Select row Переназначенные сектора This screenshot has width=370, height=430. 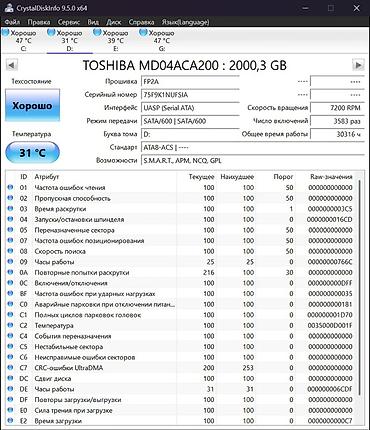click(x=180, y=230)
